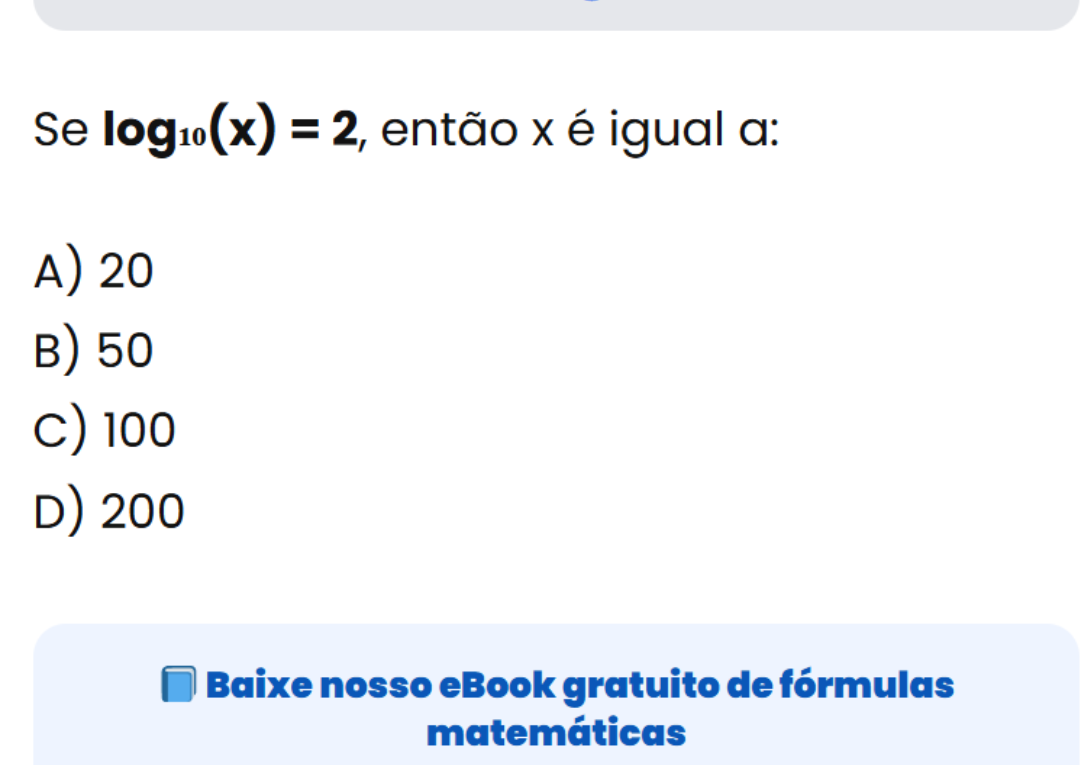
Task: Select answer option B) 50
Action: pos(94,351)
